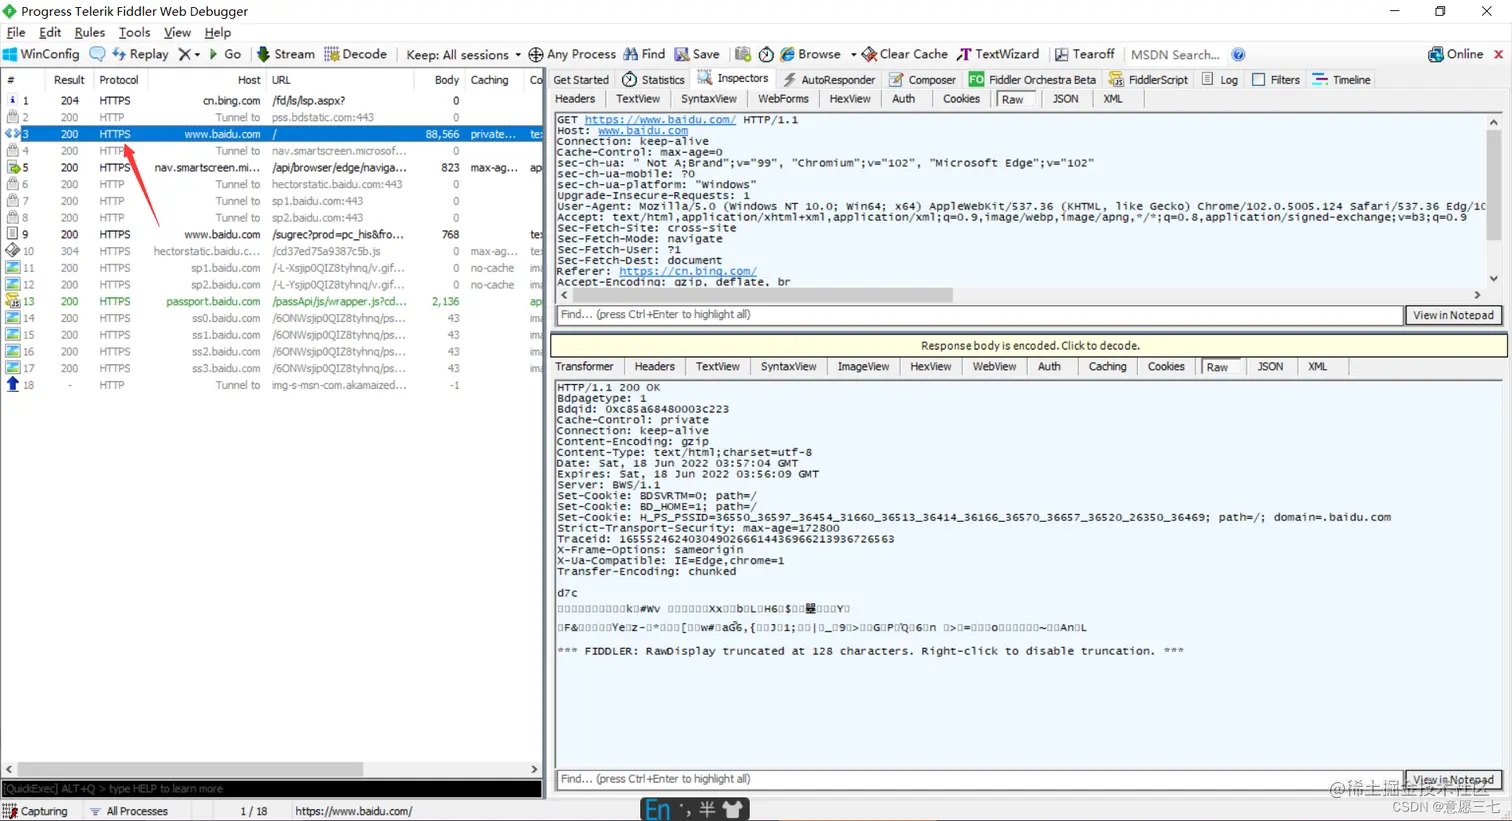
Task: Select session 5 nav.smartscreen row
Action: pos(273,167)
